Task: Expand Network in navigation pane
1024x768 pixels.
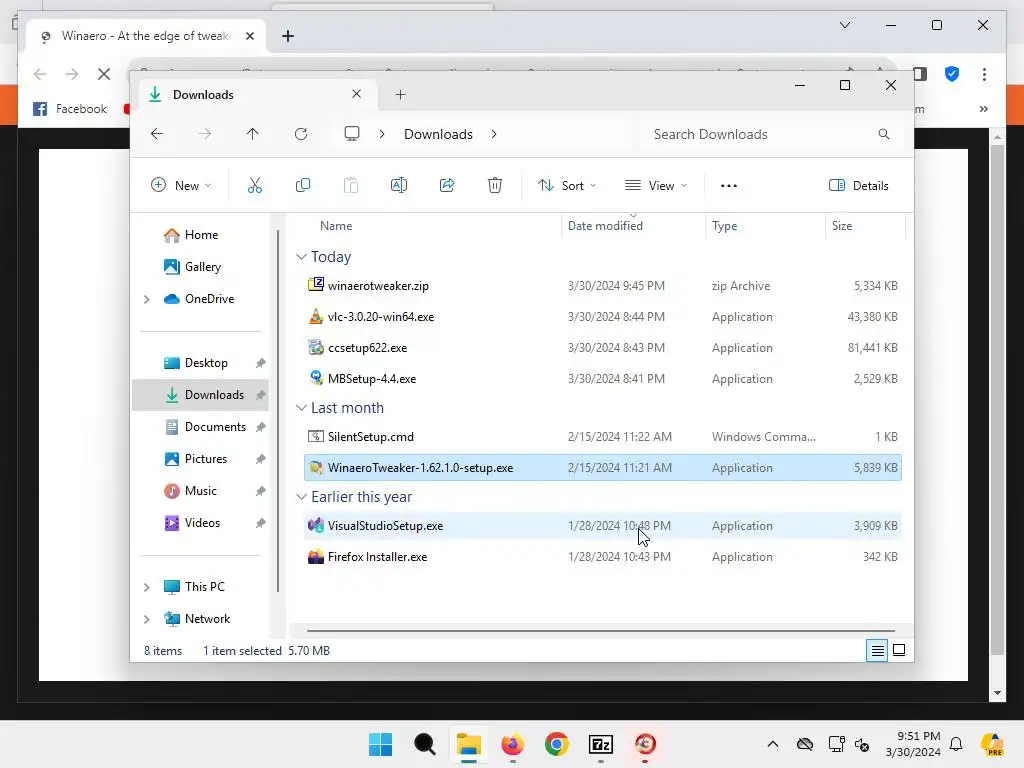Action: (147, 619)
